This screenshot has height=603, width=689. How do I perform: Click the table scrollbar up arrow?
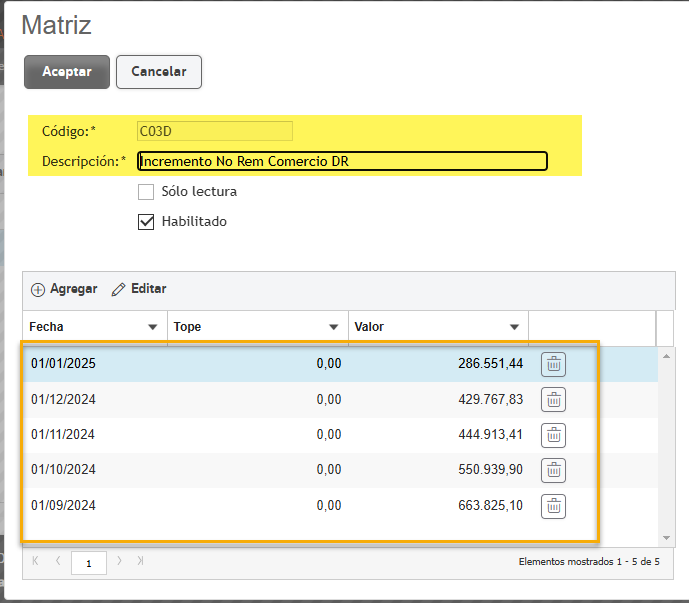(x=667, y=356)
